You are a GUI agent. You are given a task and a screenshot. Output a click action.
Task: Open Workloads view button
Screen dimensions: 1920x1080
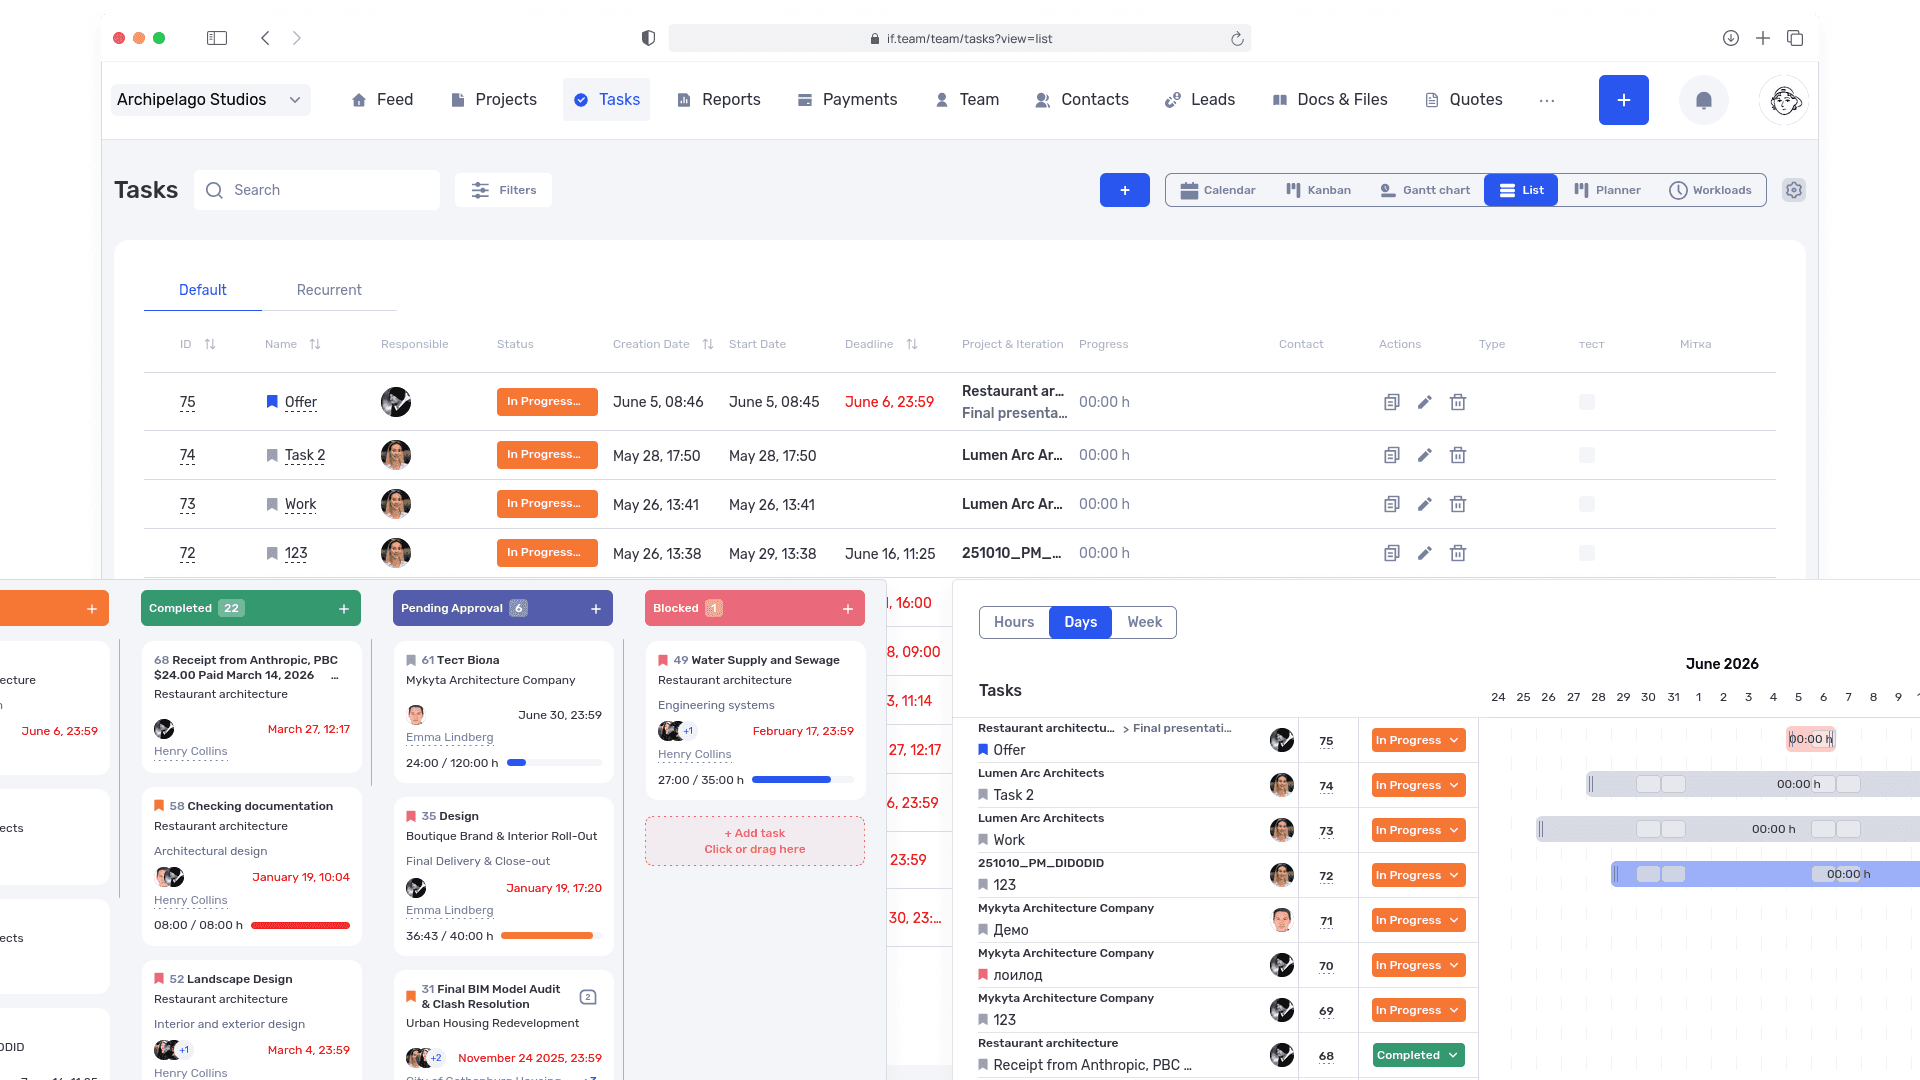coord(1711,190)
